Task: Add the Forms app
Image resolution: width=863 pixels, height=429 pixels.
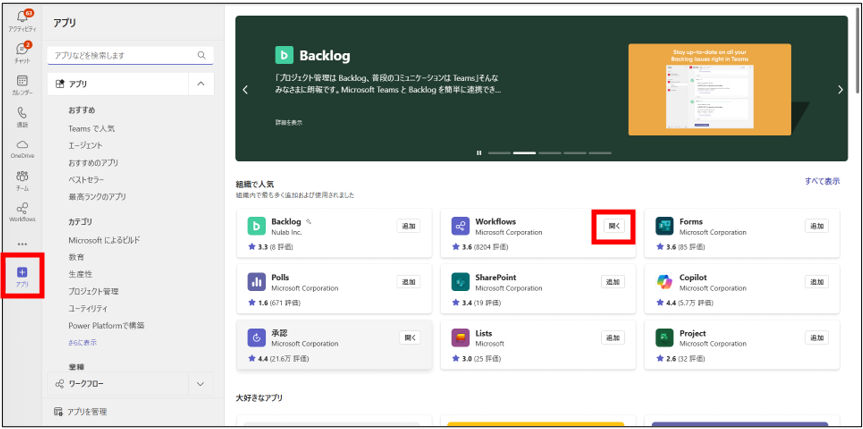Action: 817,226
